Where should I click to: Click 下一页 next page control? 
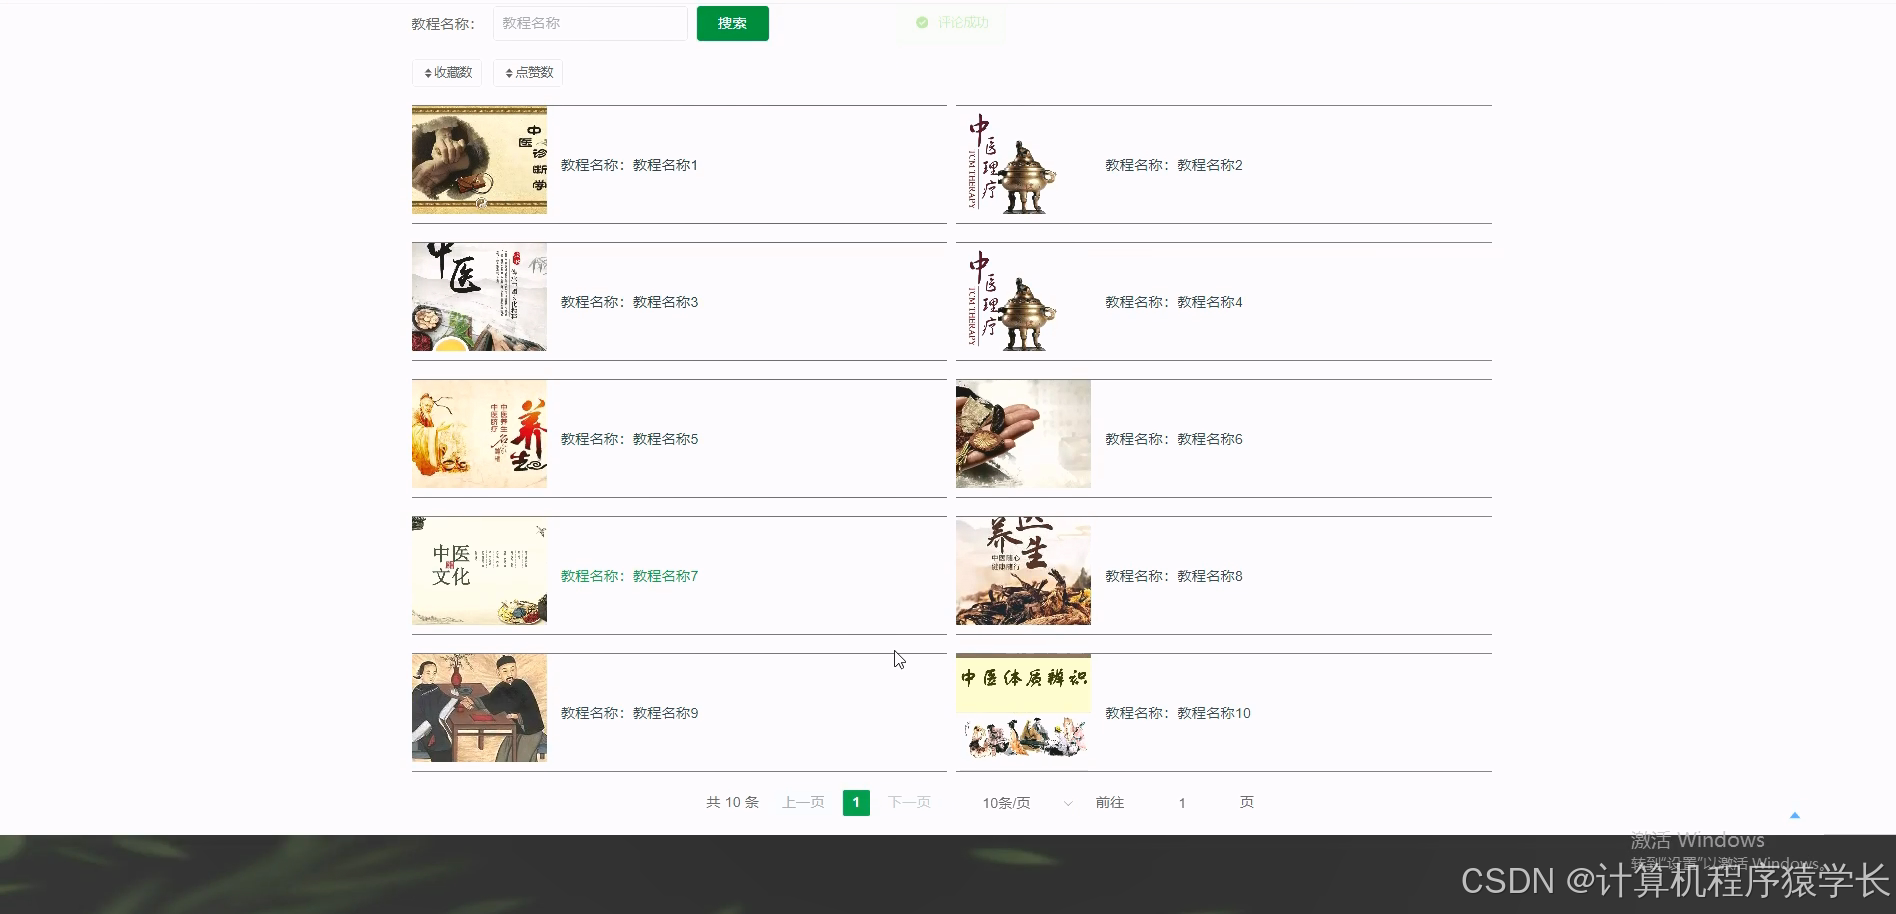pyautogui.click(x=908, y=802)
